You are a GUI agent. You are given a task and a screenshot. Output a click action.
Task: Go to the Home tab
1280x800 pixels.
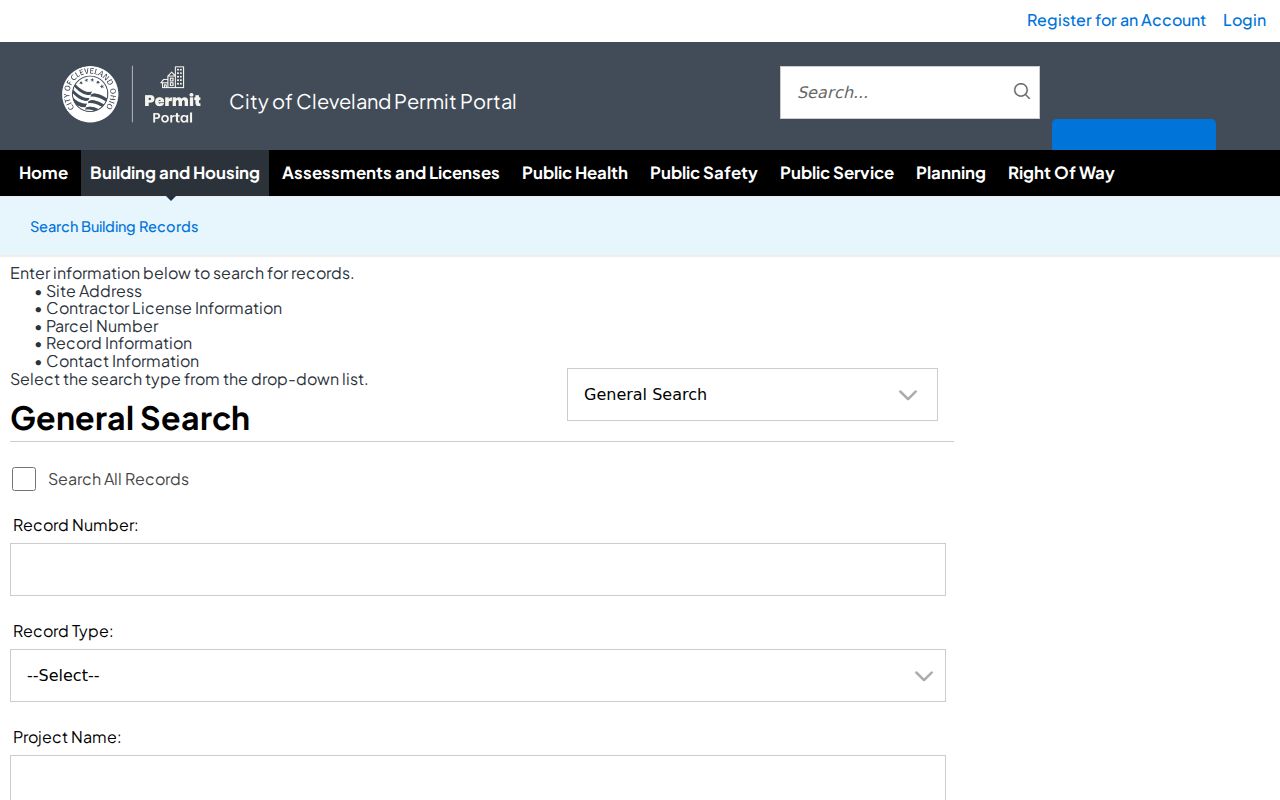point(43,173)
